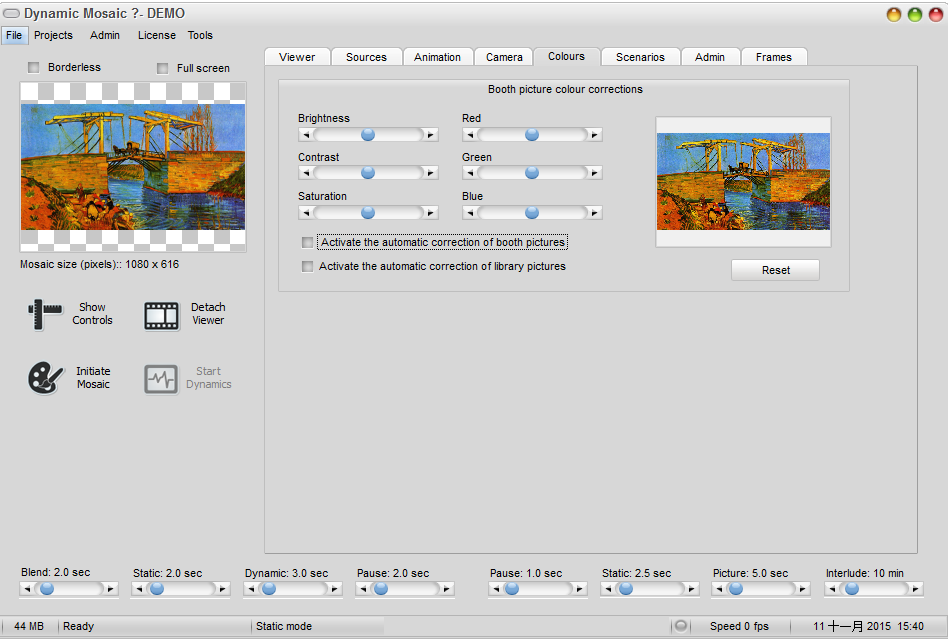Decrease Red with the left arrow
Image resolution: width=948 pixels, height=639 pixels.
click(x=470, y=135)
